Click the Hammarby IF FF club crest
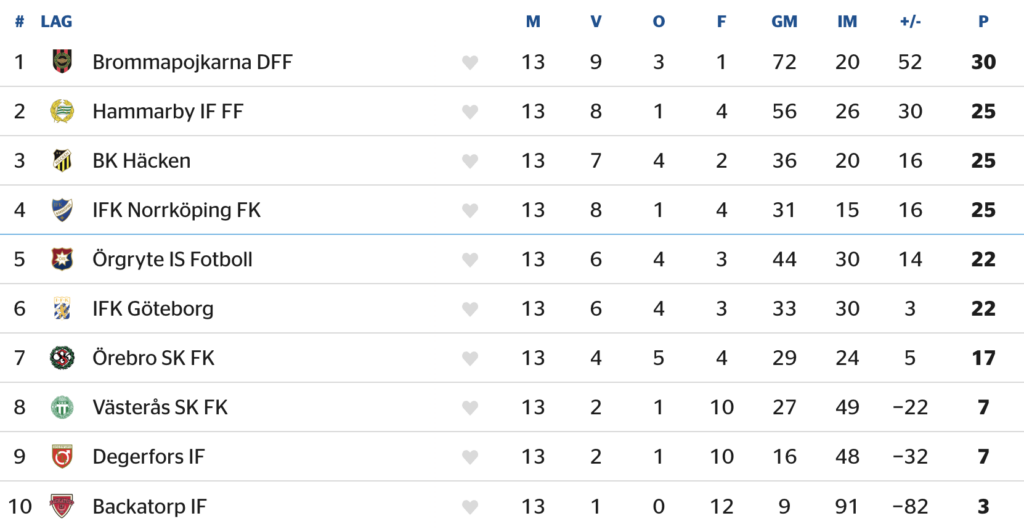The height and width of the screenshot is (529, 1024). coord(62,111)
